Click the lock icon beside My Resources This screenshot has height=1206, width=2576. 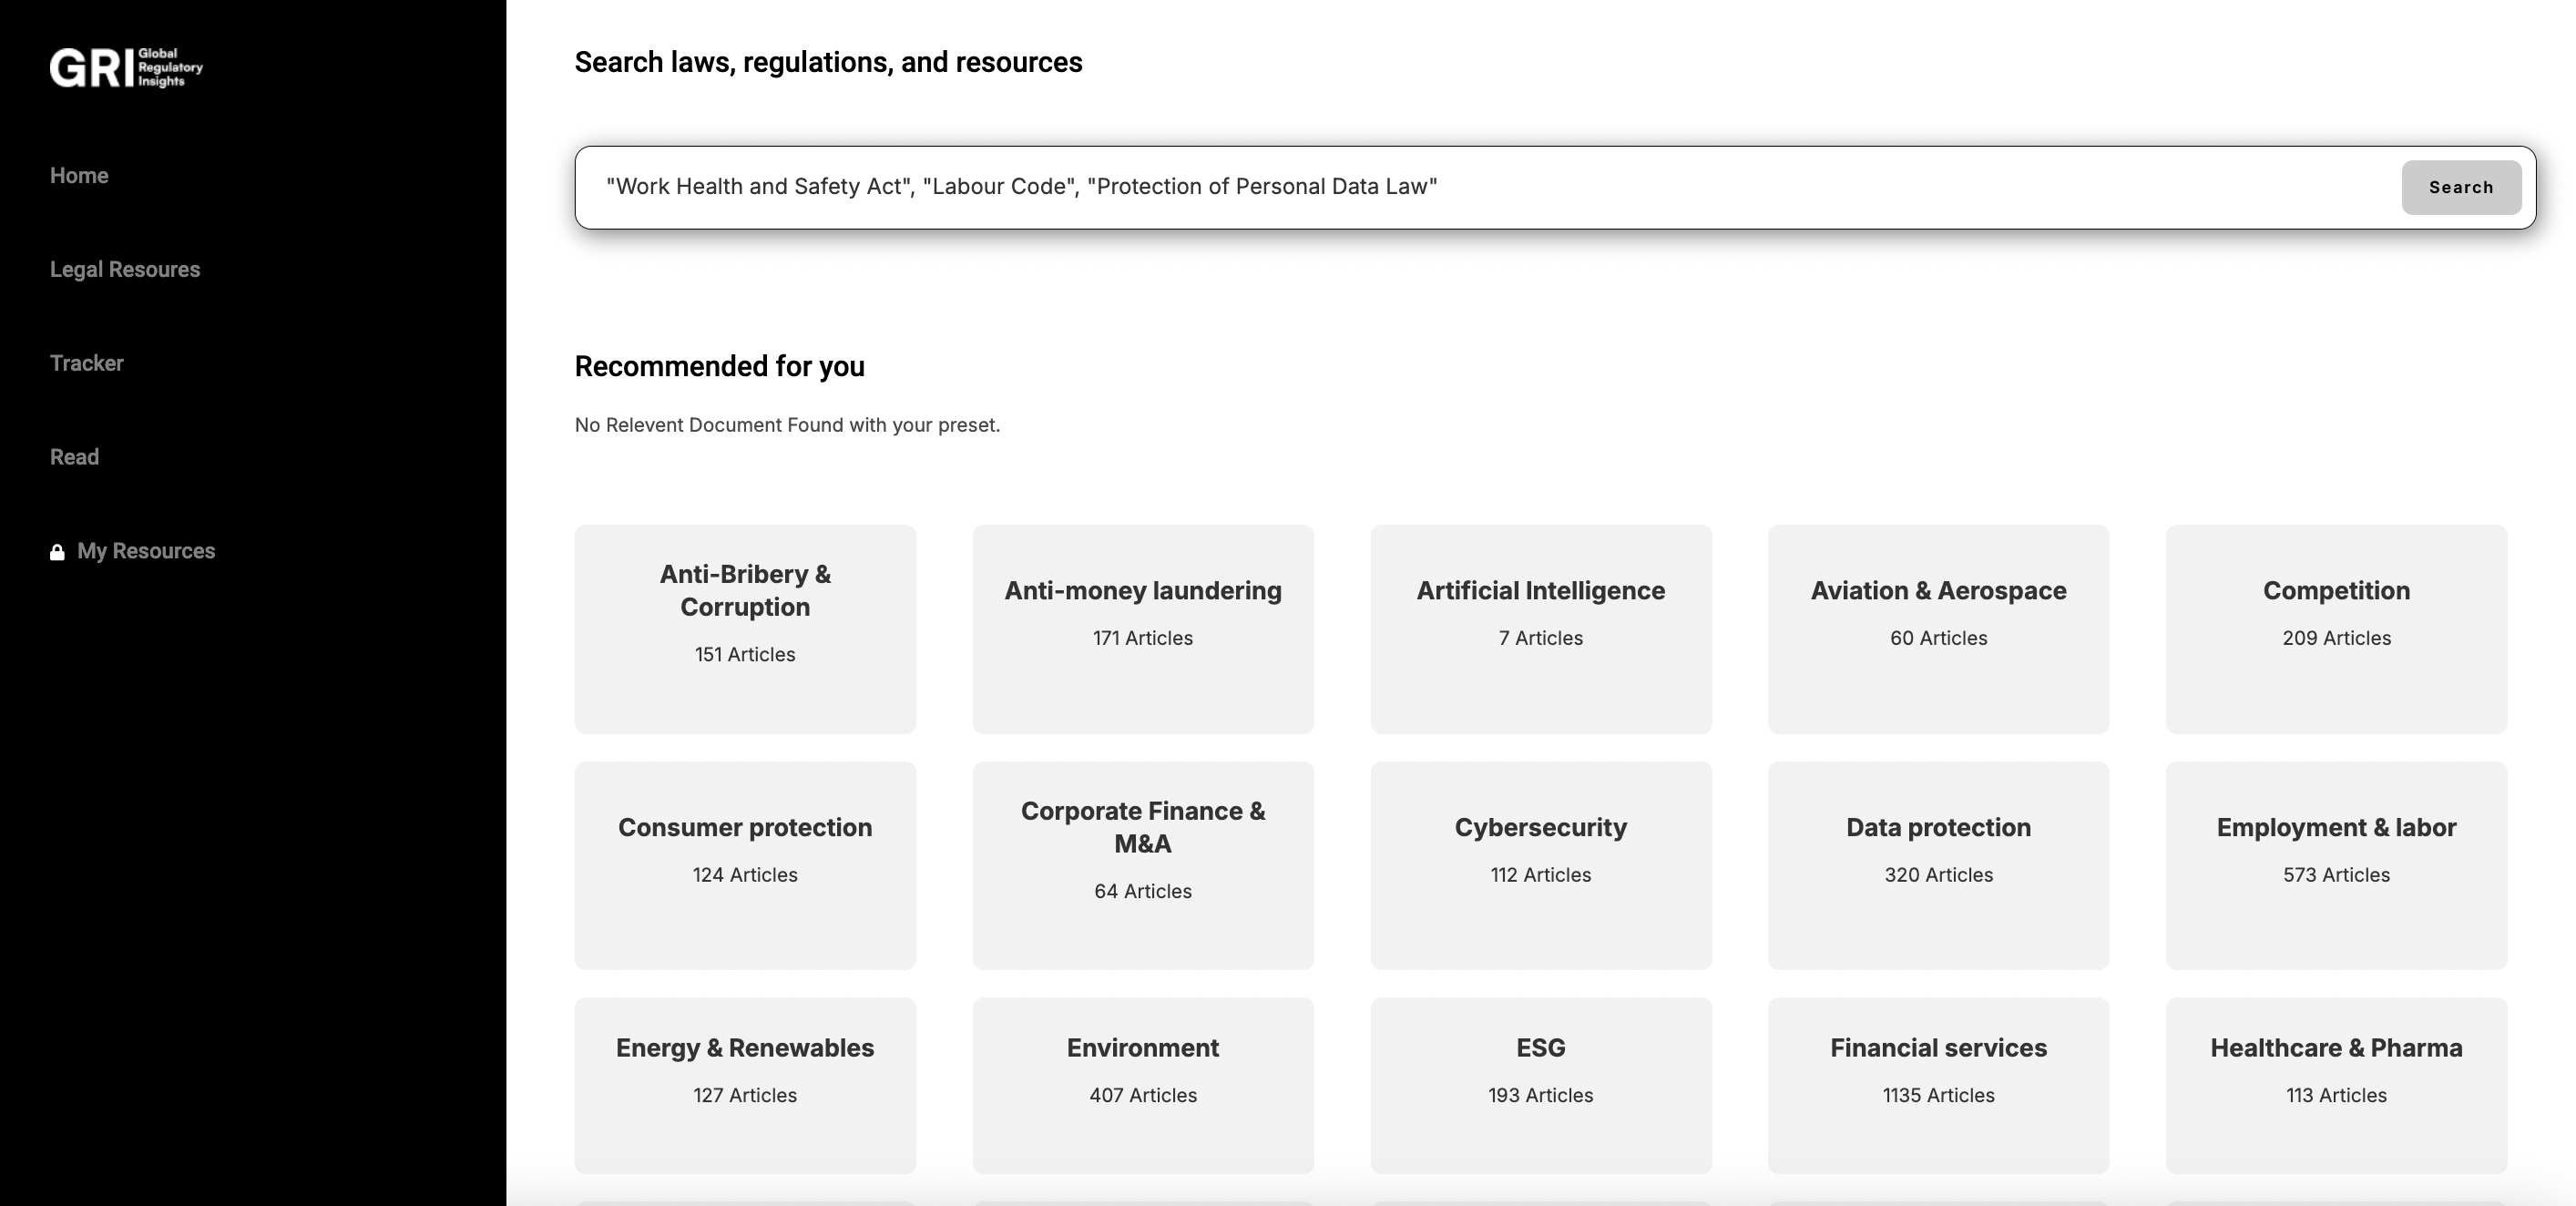[x=57, y=552]
